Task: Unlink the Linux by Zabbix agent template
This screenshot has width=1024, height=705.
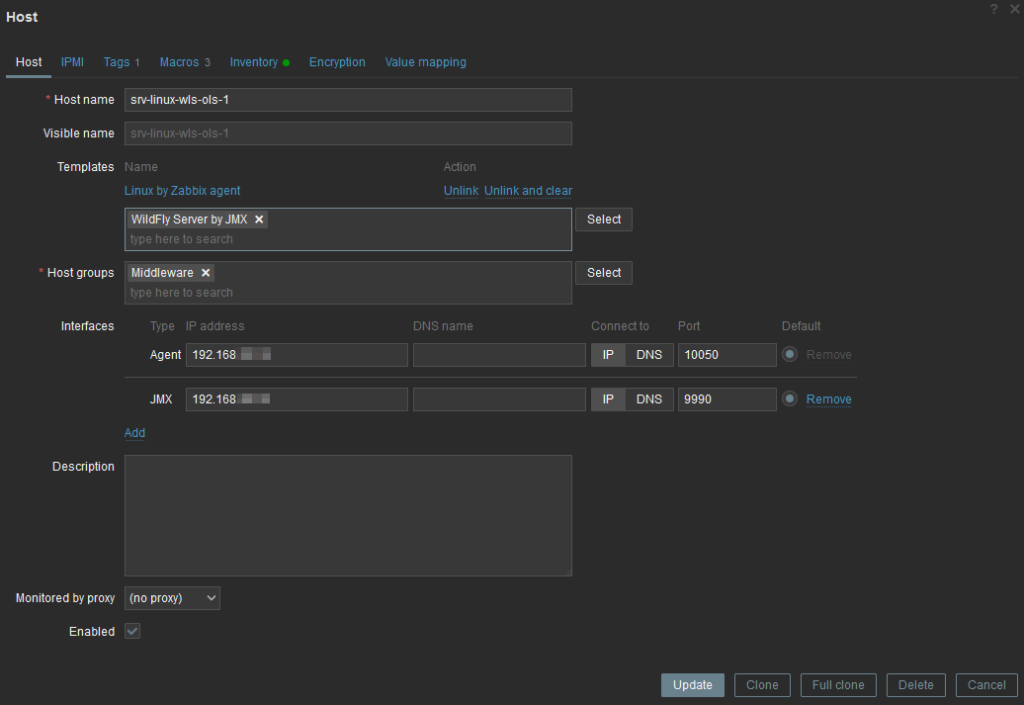Action: (461, 191)
